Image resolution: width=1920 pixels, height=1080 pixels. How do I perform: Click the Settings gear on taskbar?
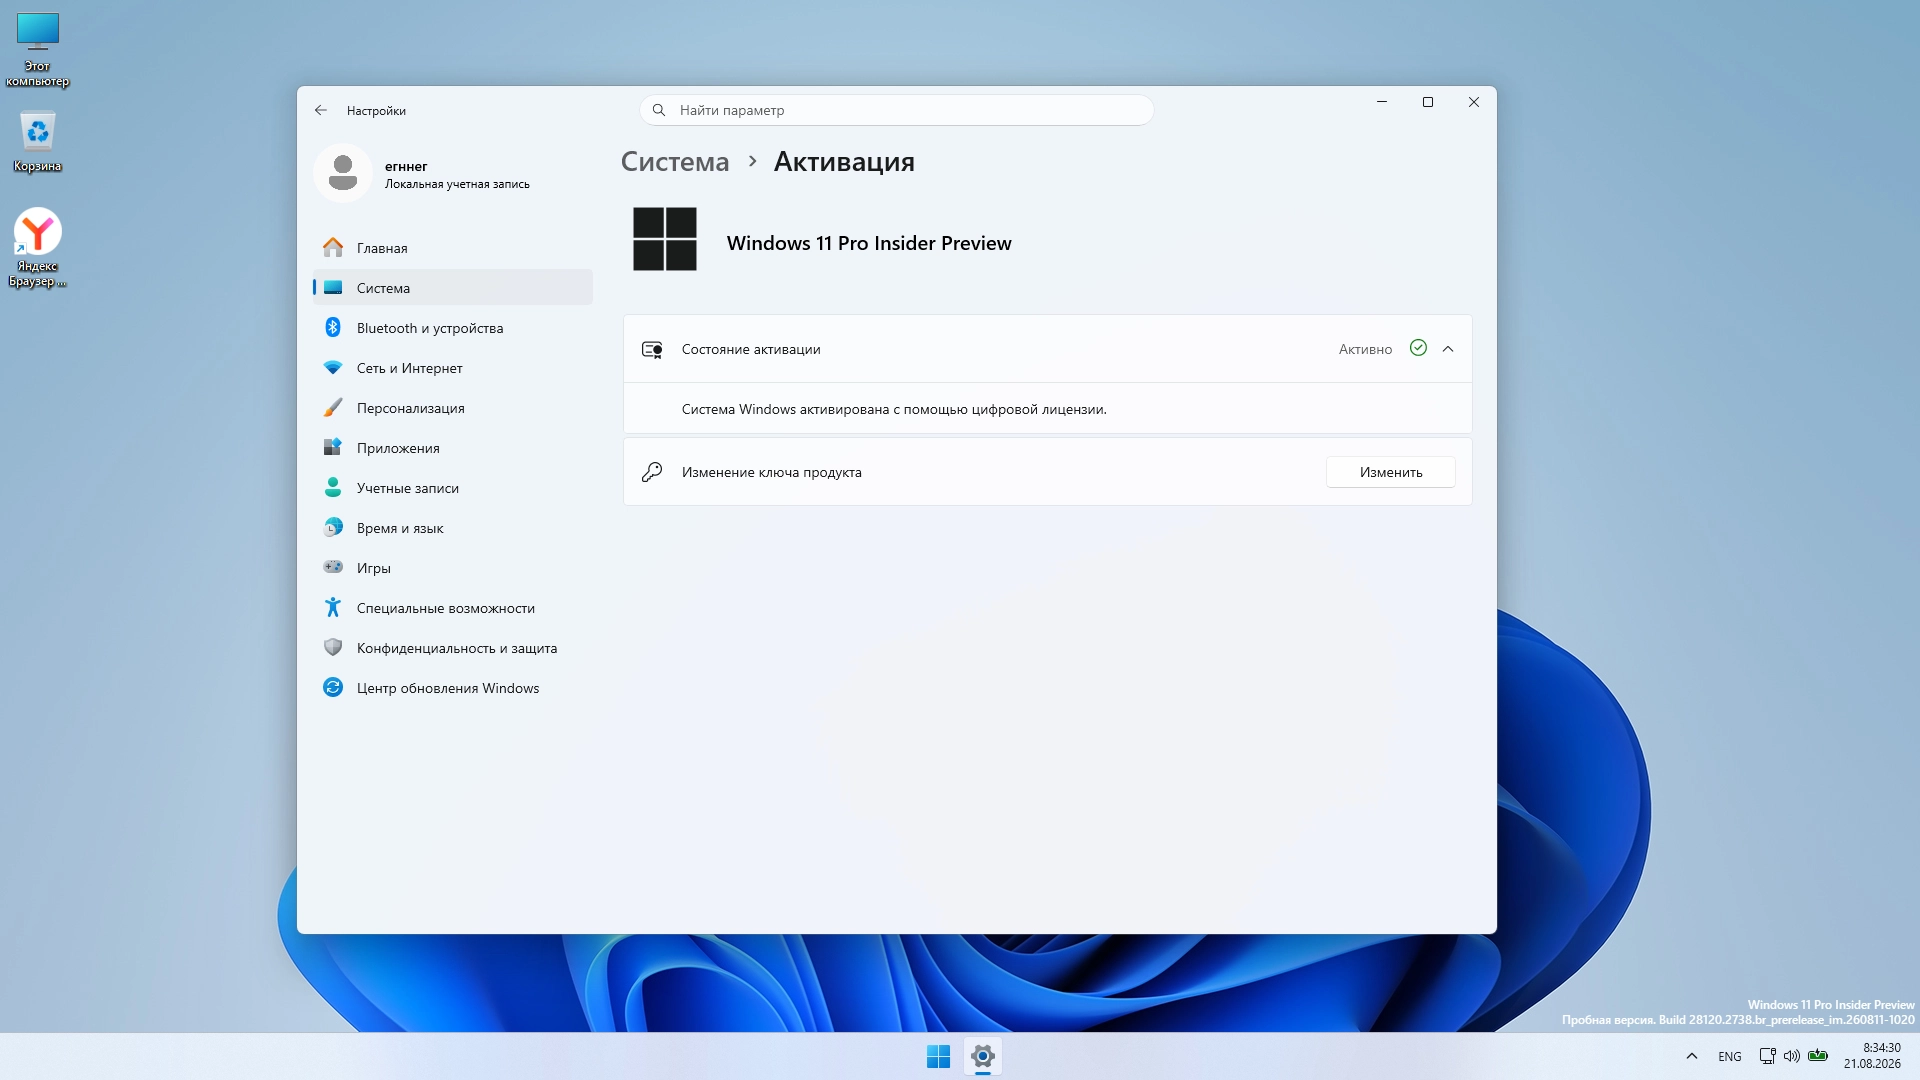click(983, 1056)
